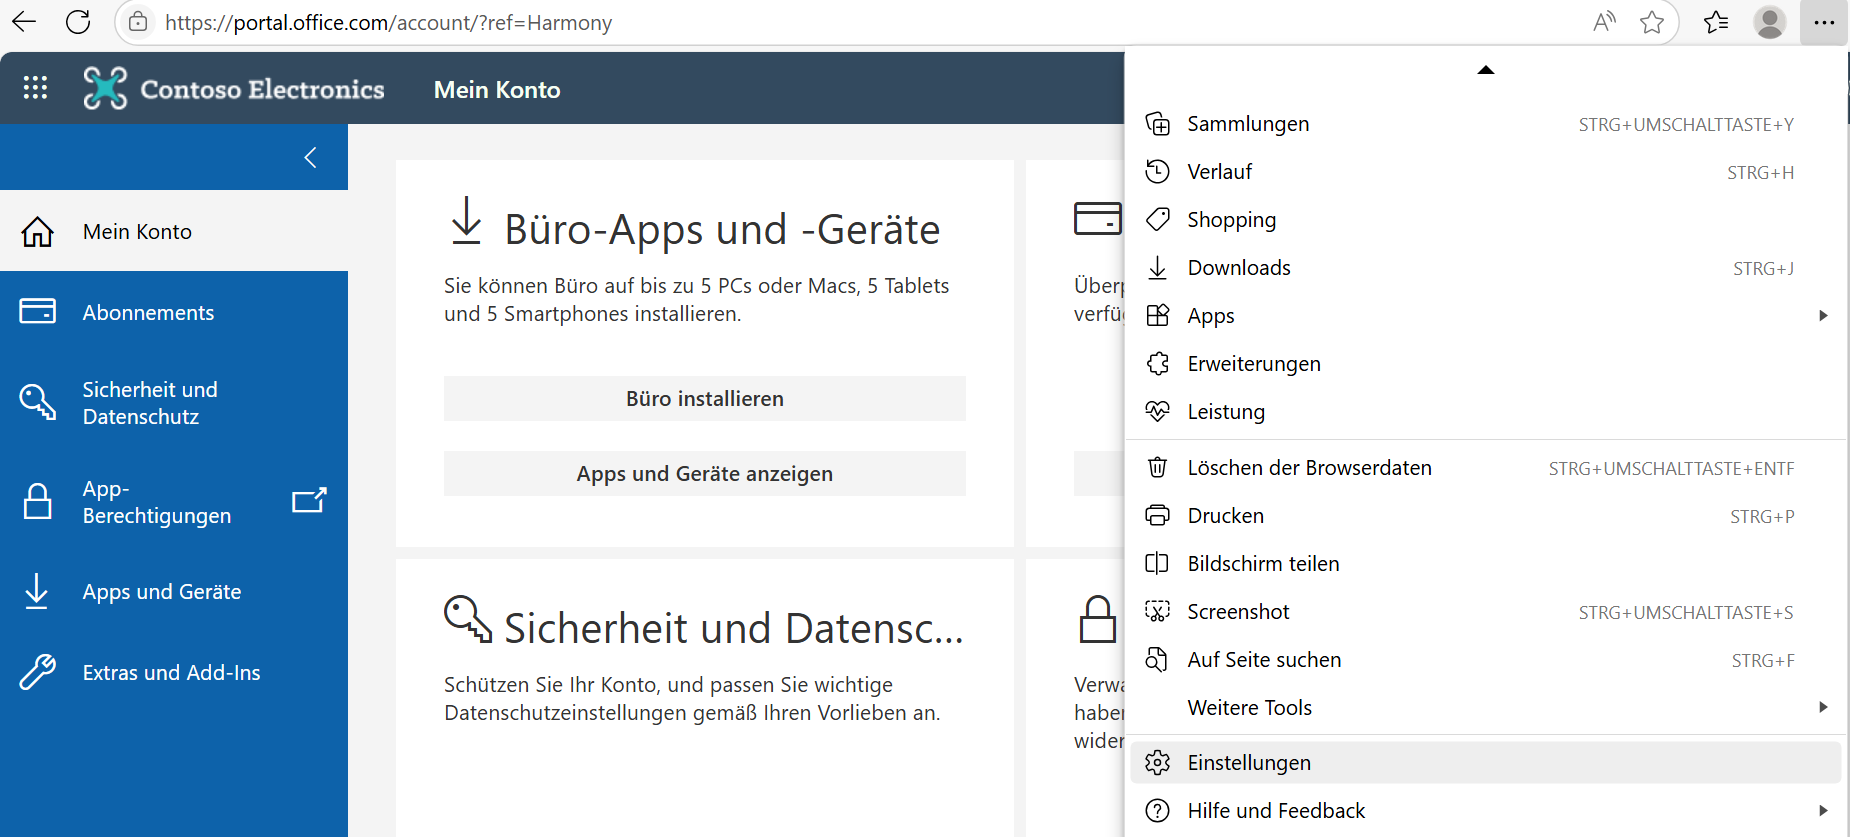Click the Downloads arrow icon in menu
This screenshot has height=837, width=1850.
(1157, 268)
